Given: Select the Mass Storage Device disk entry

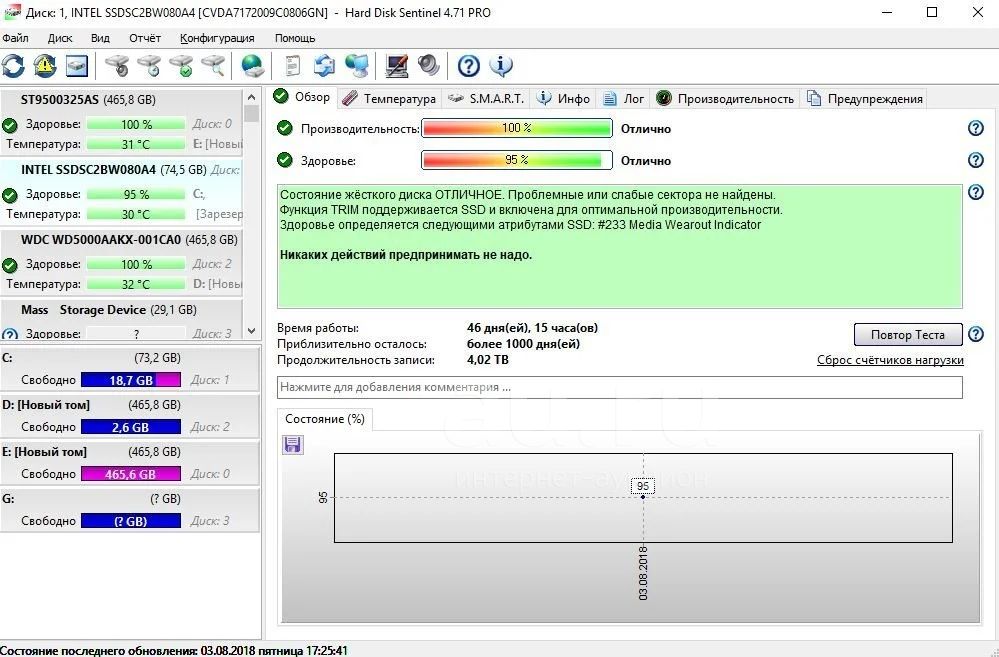Looking at the screenshot, I should 122,319.
